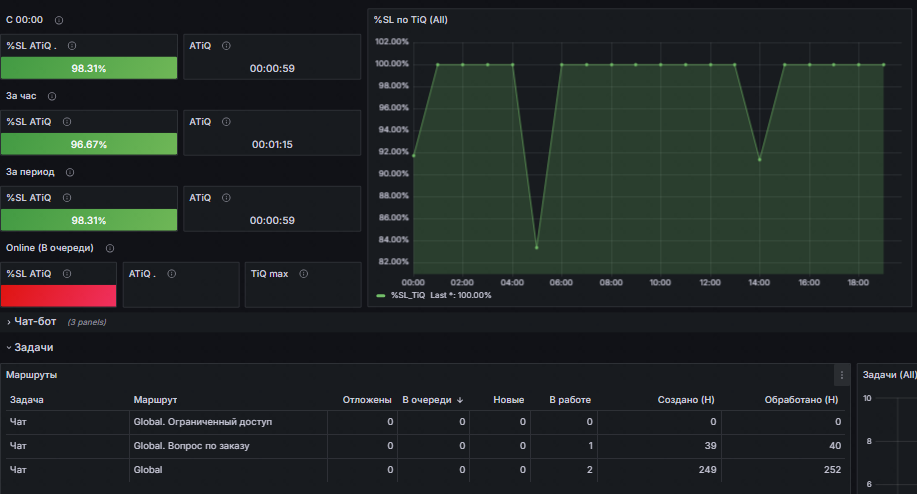Viewport: 917px width, 494px height.
Task: Click info icon next to С 00:00
Action: pos(59,20)
